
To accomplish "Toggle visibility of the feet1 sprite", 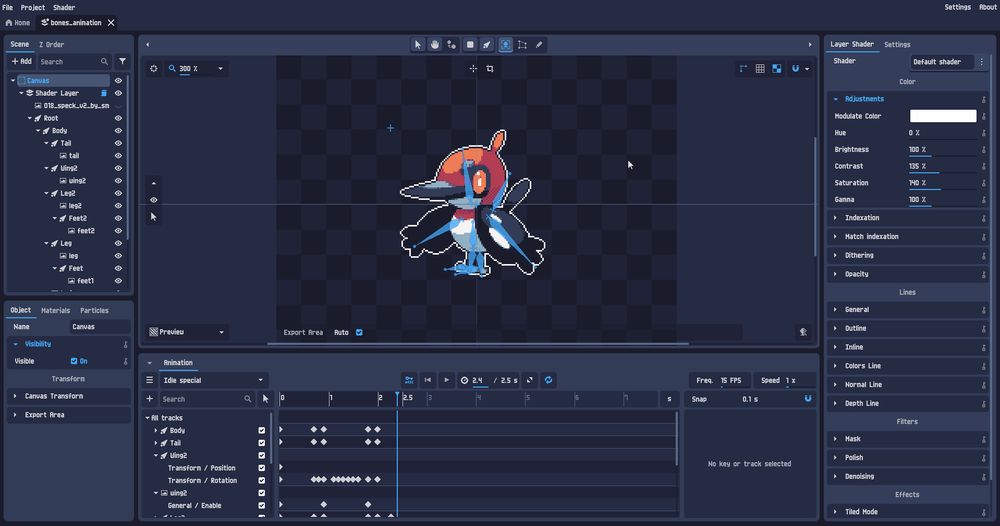I will (118, 281).
